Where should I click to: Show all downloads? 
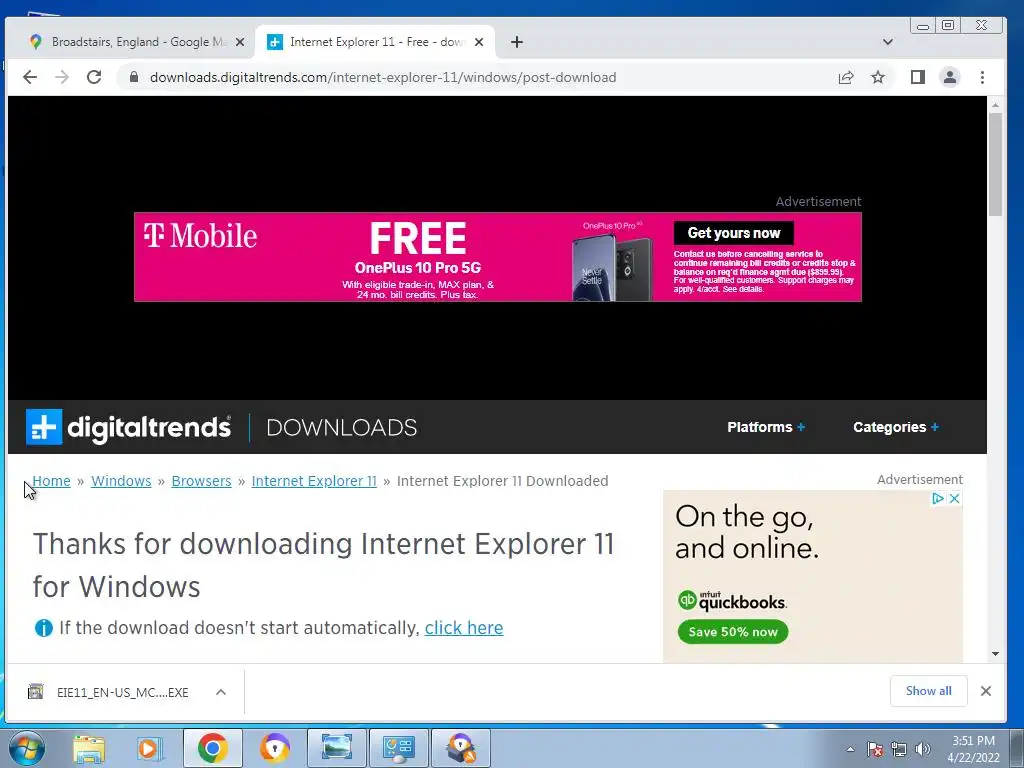pos(928,691)
